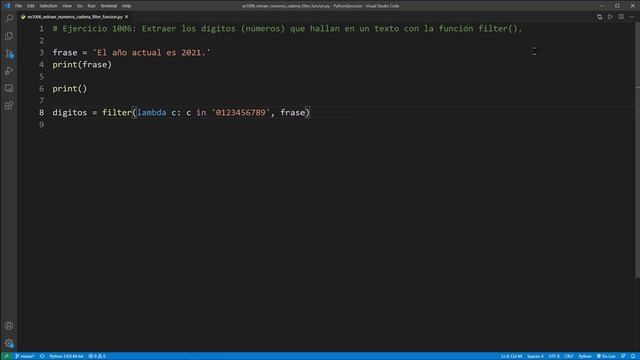Maximize the Visual Studio Code window
This screenshot has height=360, width=640.
point(617,6)
